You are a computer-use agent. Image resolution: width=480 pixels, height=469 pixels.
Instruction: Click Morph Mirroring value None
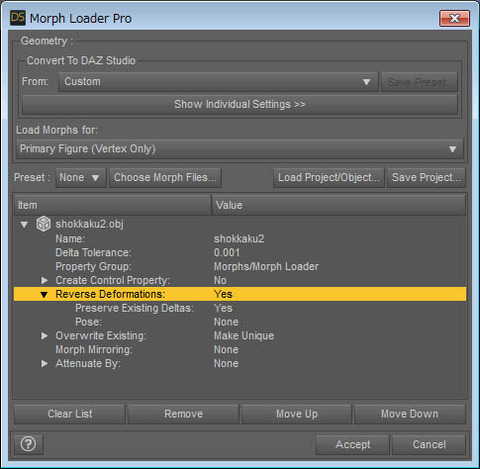(x=226, y=350)
